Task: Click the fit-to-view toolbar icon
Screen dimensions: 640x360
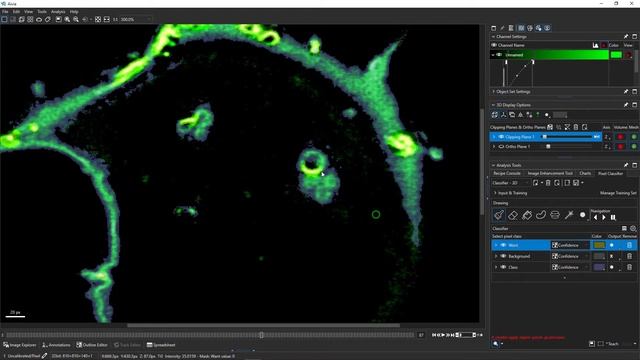Action: click(98, 19)
